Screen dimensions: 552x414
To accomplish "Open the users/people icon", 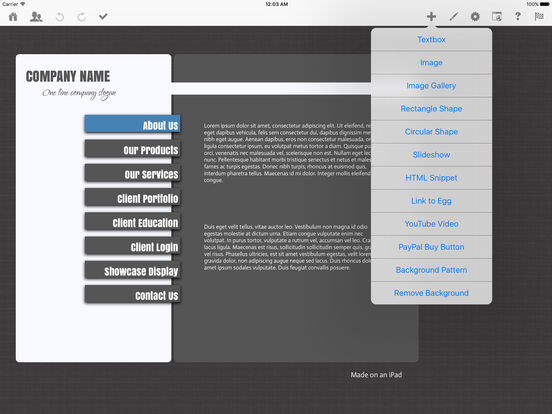I will [36, 17].
